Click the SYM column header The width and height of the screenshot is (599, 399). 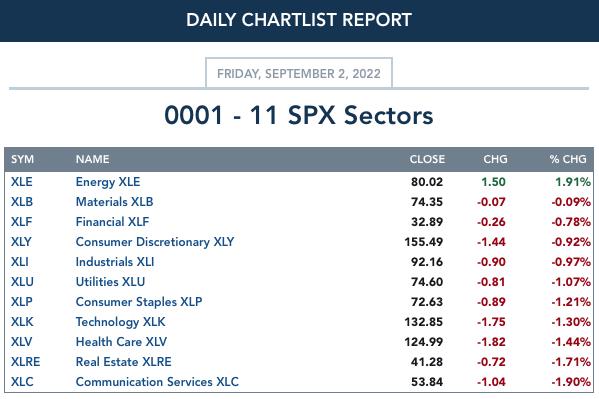click(22, 159)
